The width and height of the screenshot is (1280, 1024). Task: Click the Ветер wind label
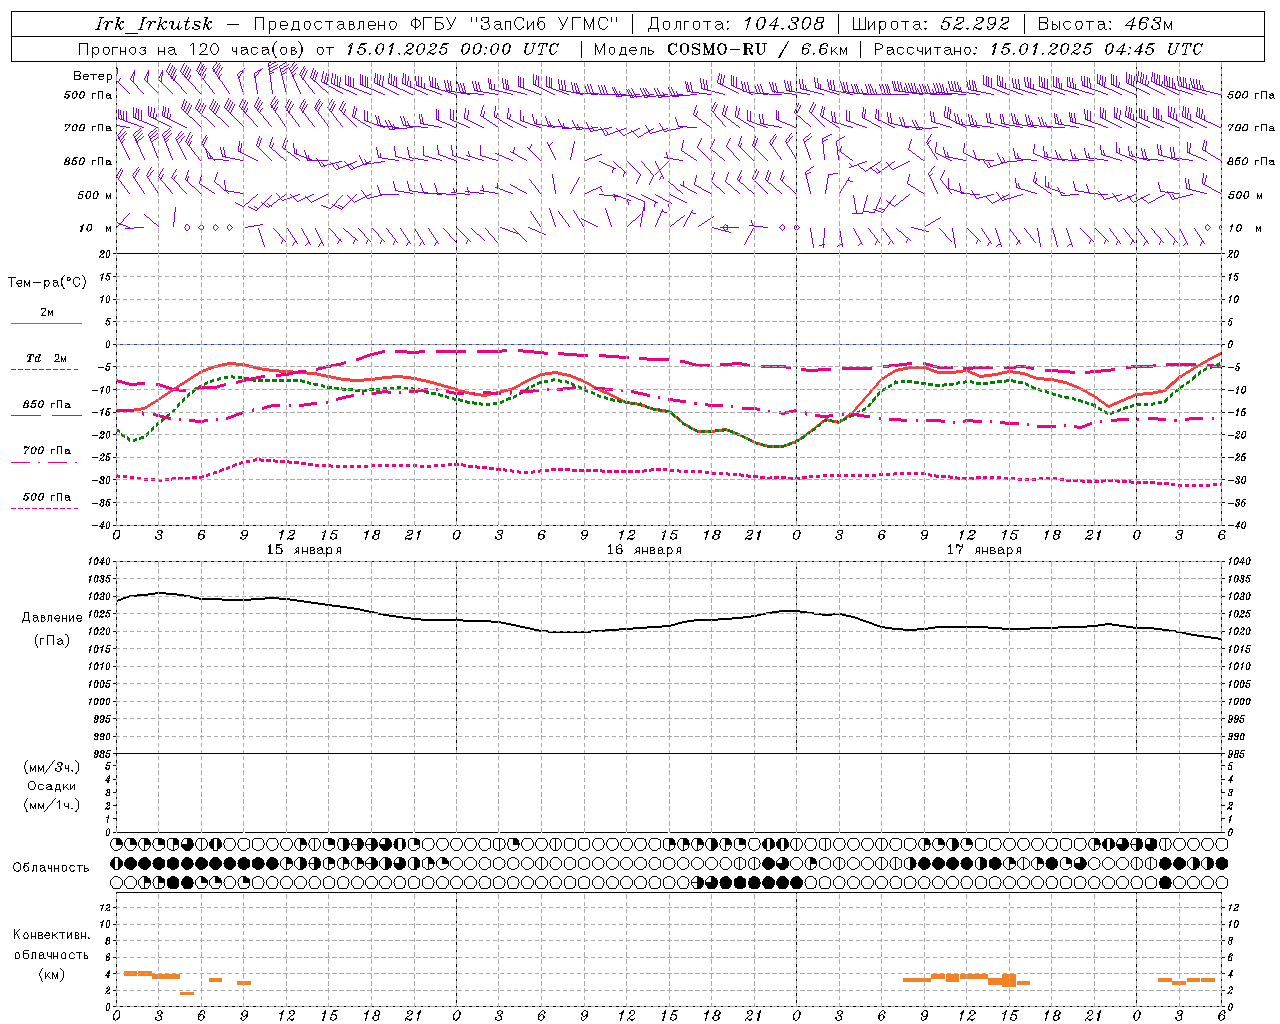pyautogui.click(x=93, y=76)
